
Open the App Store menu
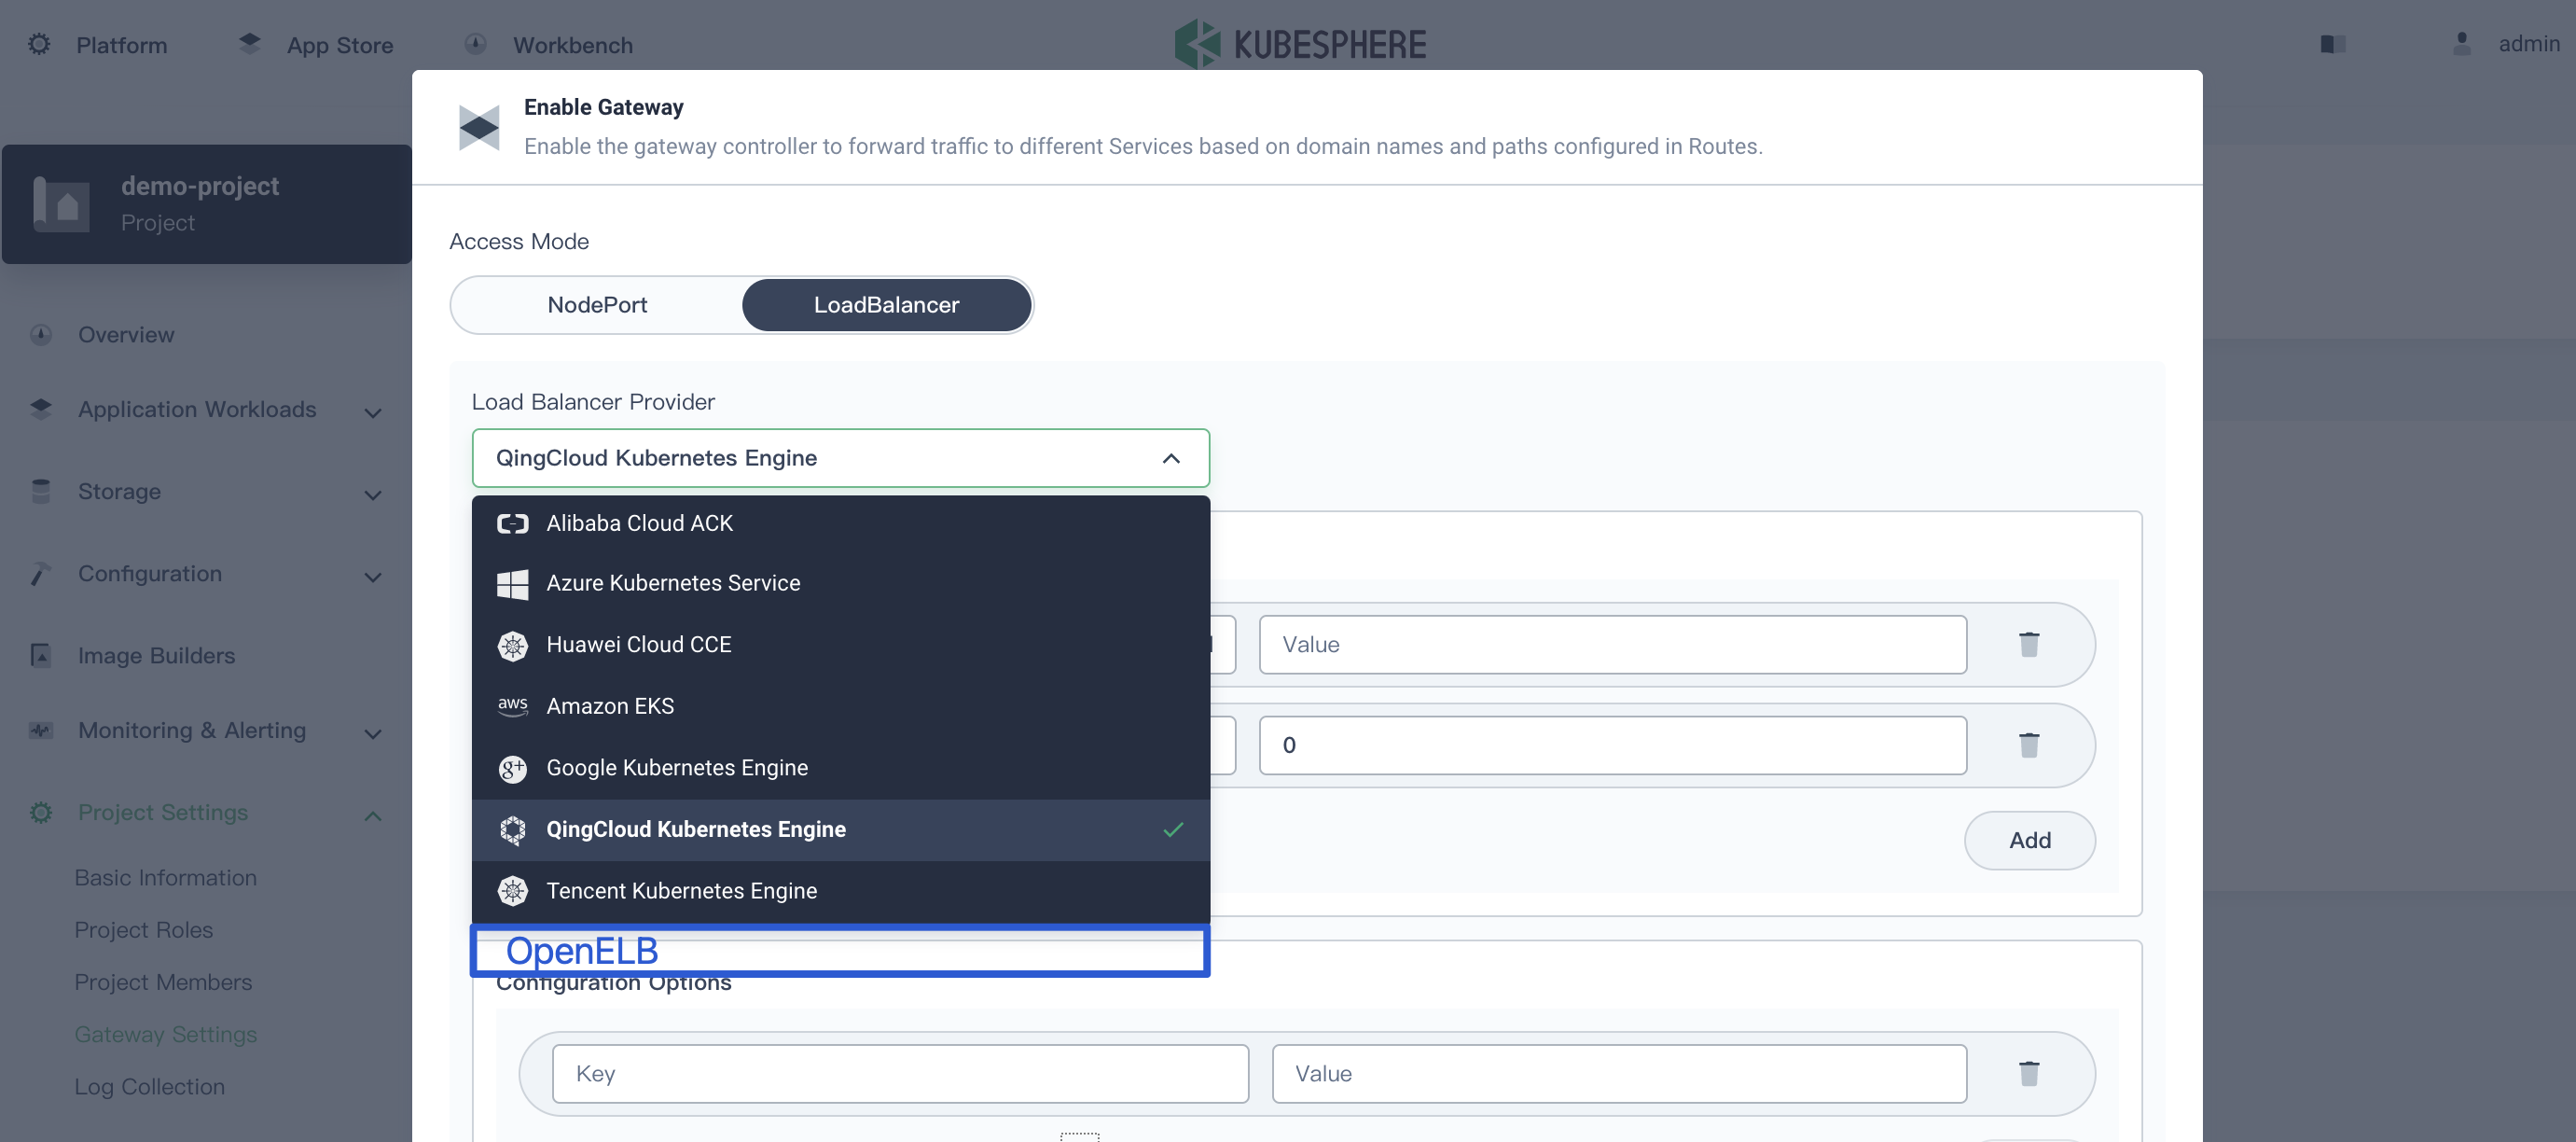pyautogui.click(x=340, y=45)
